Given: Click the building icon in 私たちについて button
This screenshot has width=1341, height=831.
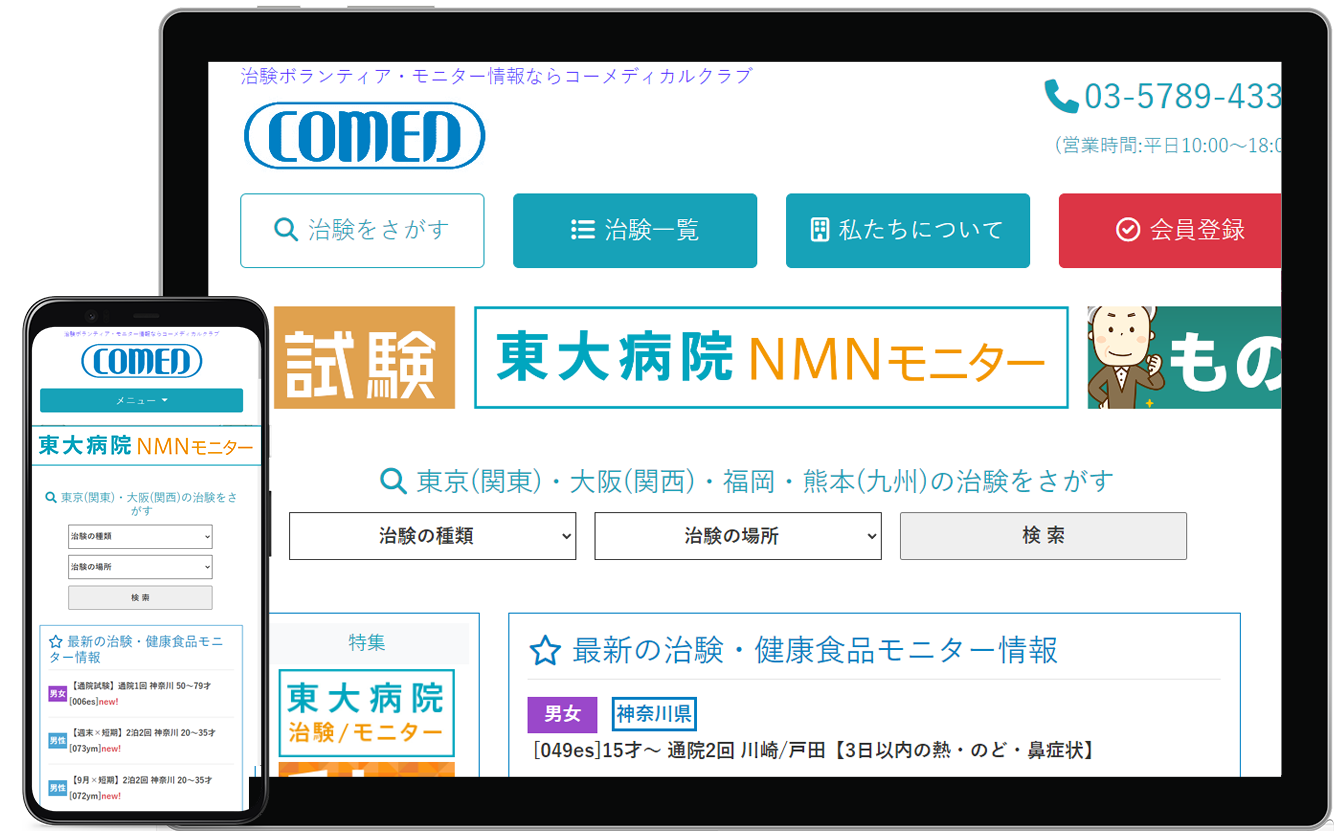Looking at the screenshot, I should [819, 230].
